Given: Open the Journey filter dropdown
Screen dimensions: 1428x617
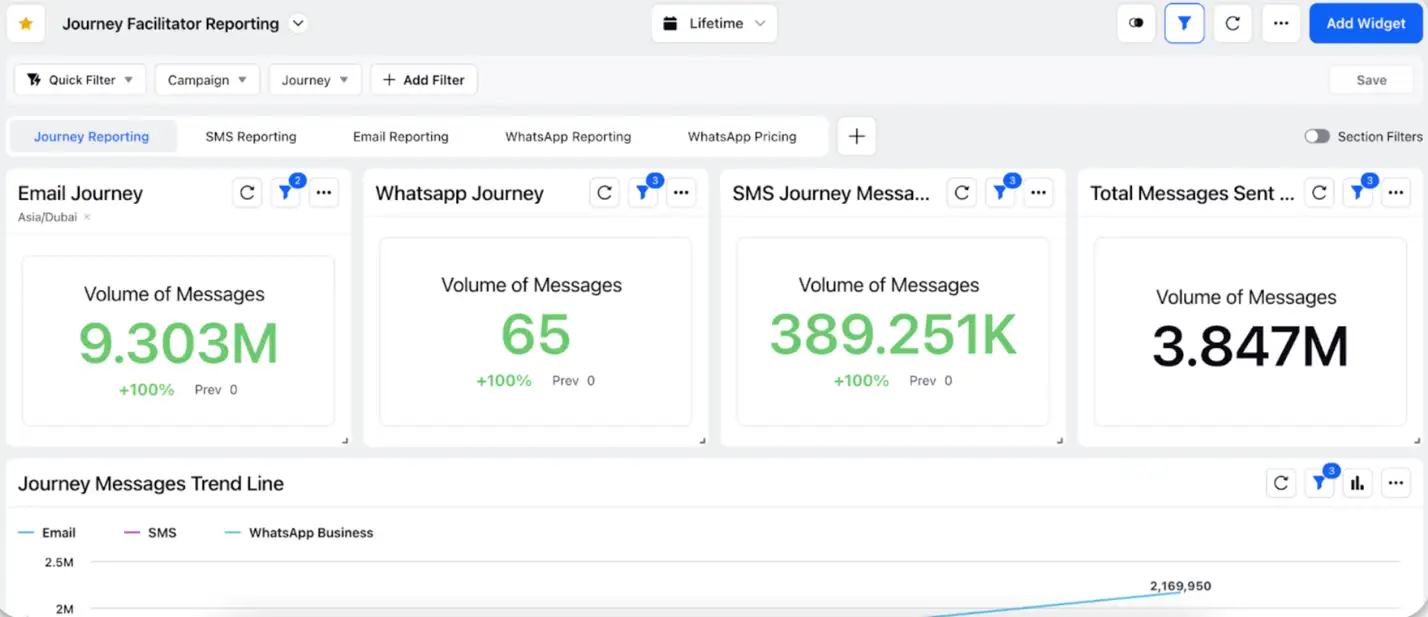Looking at the screenshot, I should coord(315,80).
